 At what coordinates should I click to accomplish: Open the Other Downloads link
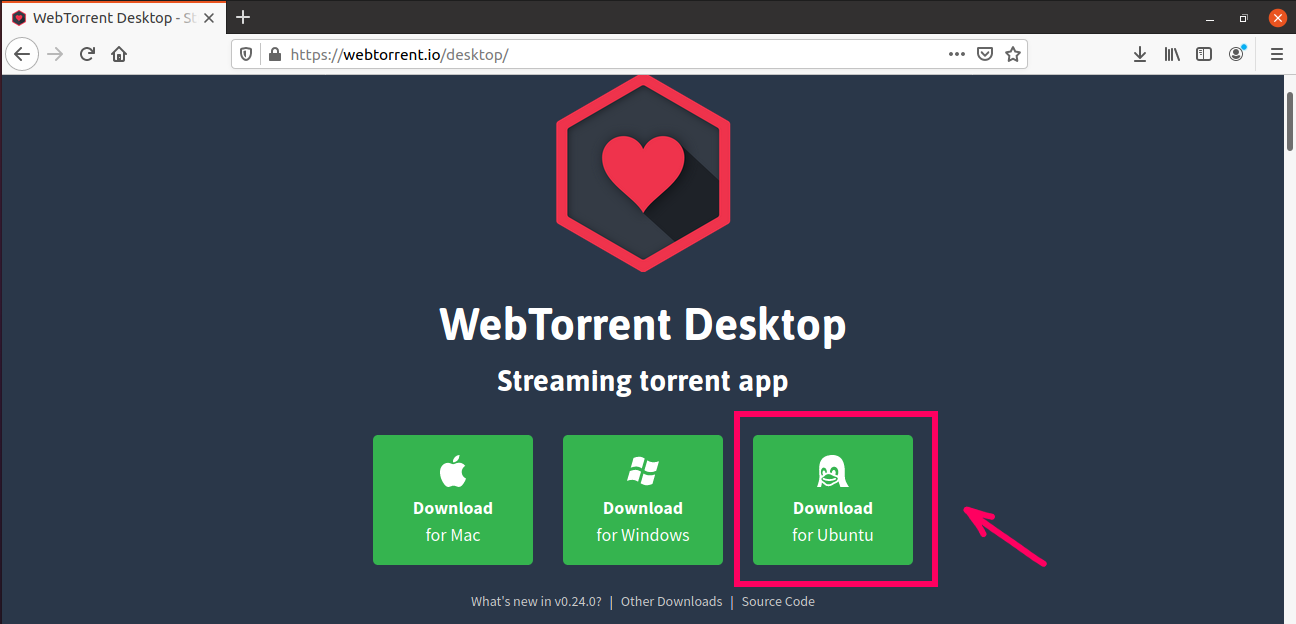point(671,602)
